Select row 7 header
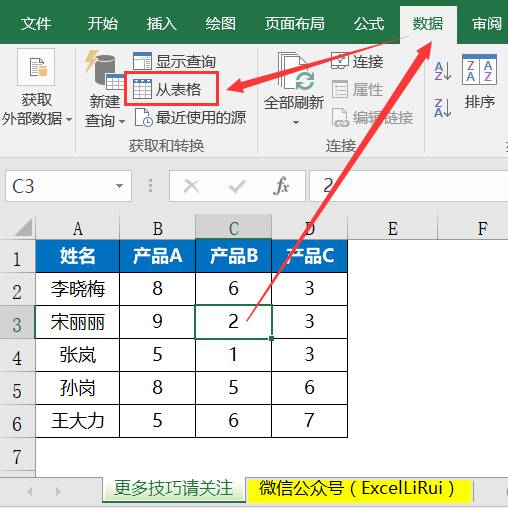This screenshot has width=508, height=508. (17, 455)
